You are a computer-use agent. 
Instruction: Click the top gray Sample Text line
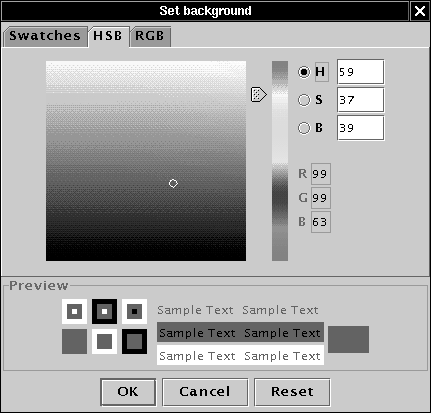(x=238, y=310)
